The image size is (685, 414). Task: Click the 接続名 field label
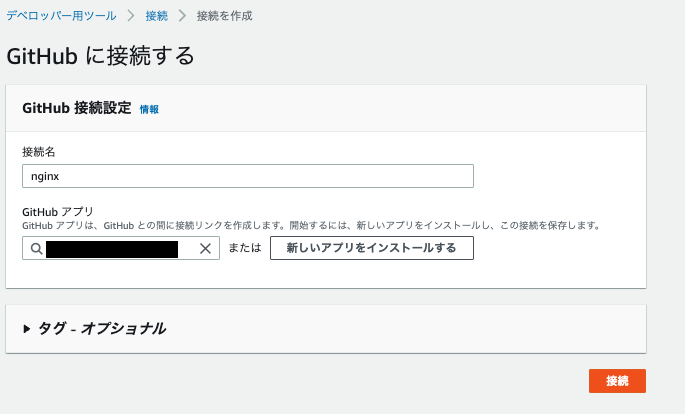[x=38, y=152]
